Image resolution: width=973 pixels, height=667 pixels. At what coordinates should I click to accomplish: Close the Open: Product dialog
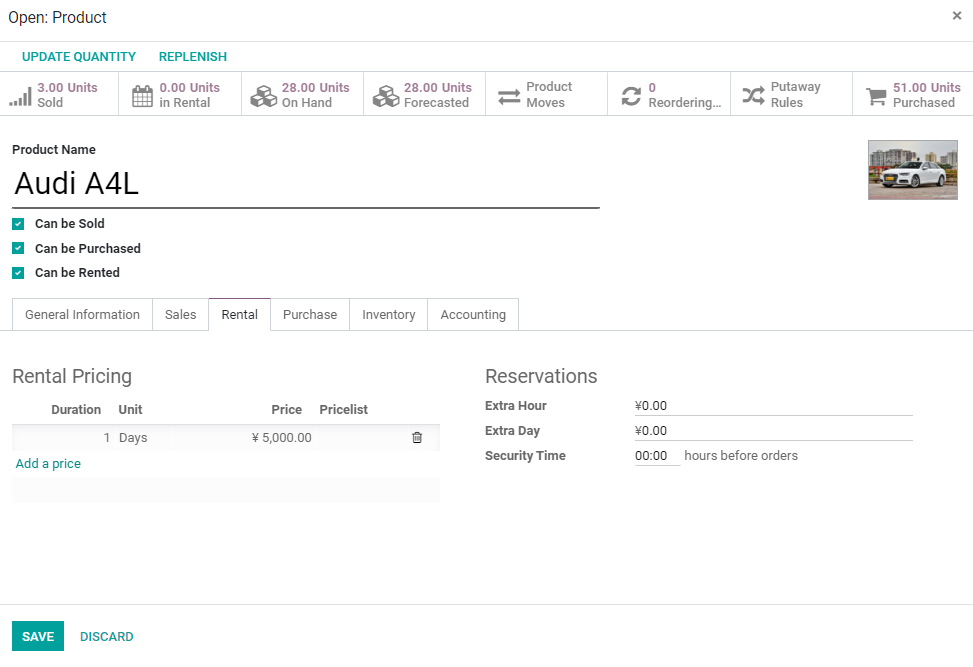pos(957,16)
